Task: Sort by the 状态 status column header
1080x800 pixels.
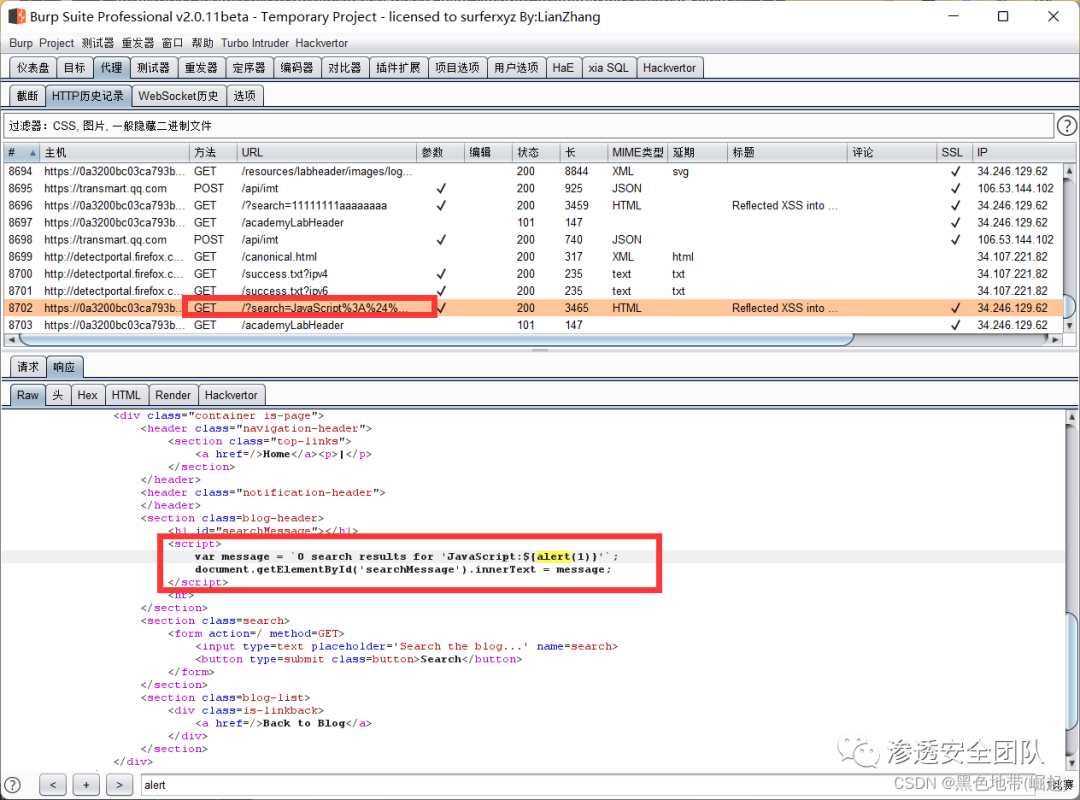Action: (x=535, y=152)
